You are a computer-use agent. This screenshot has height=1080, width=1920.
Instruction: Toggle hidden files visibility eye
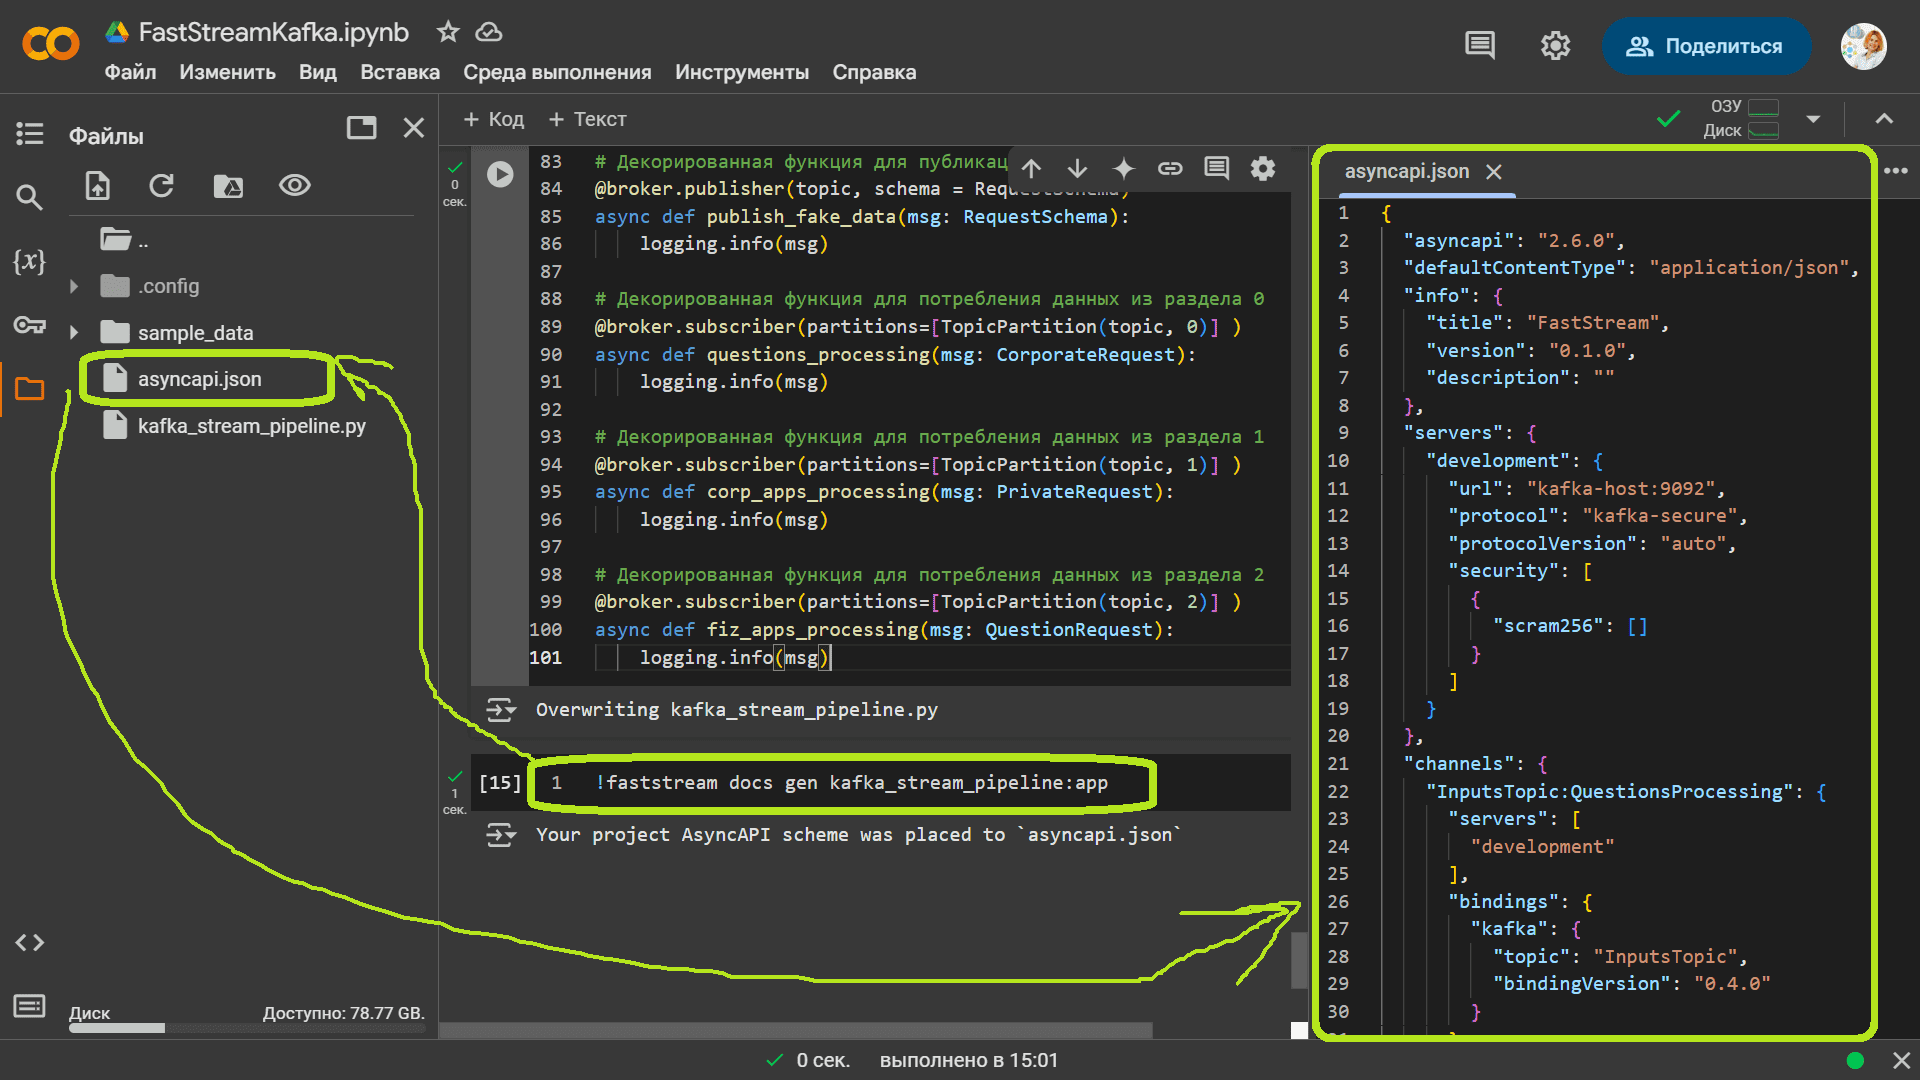[295, 186]
